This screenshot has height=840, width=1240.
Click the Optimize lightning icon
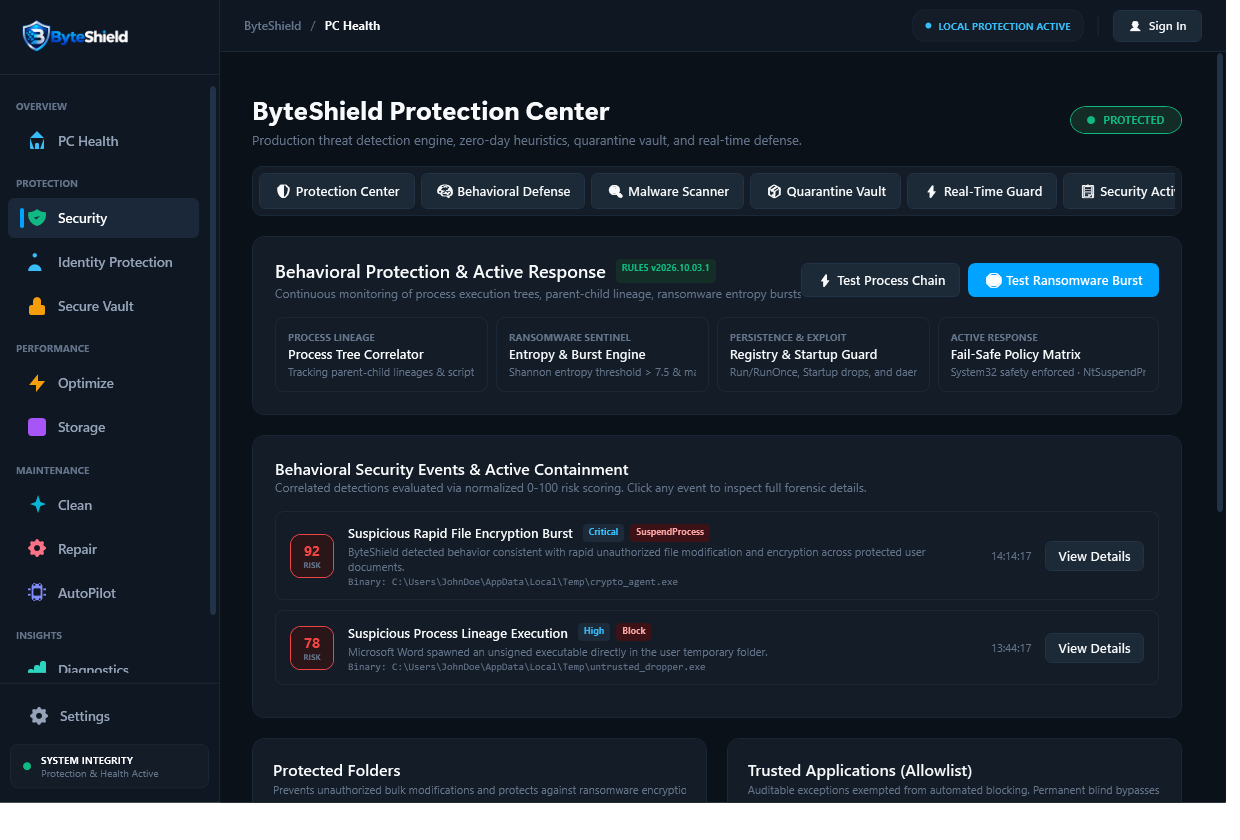(37, 383)
